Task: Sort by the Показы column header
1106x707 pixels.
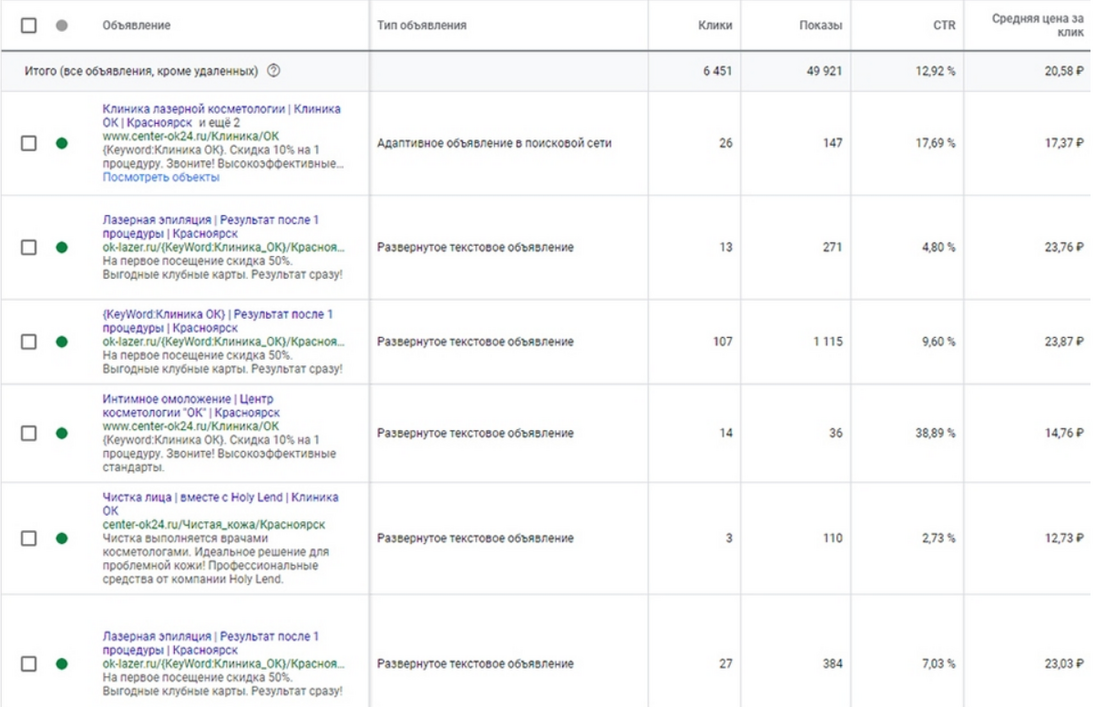Action: (820, 25)
